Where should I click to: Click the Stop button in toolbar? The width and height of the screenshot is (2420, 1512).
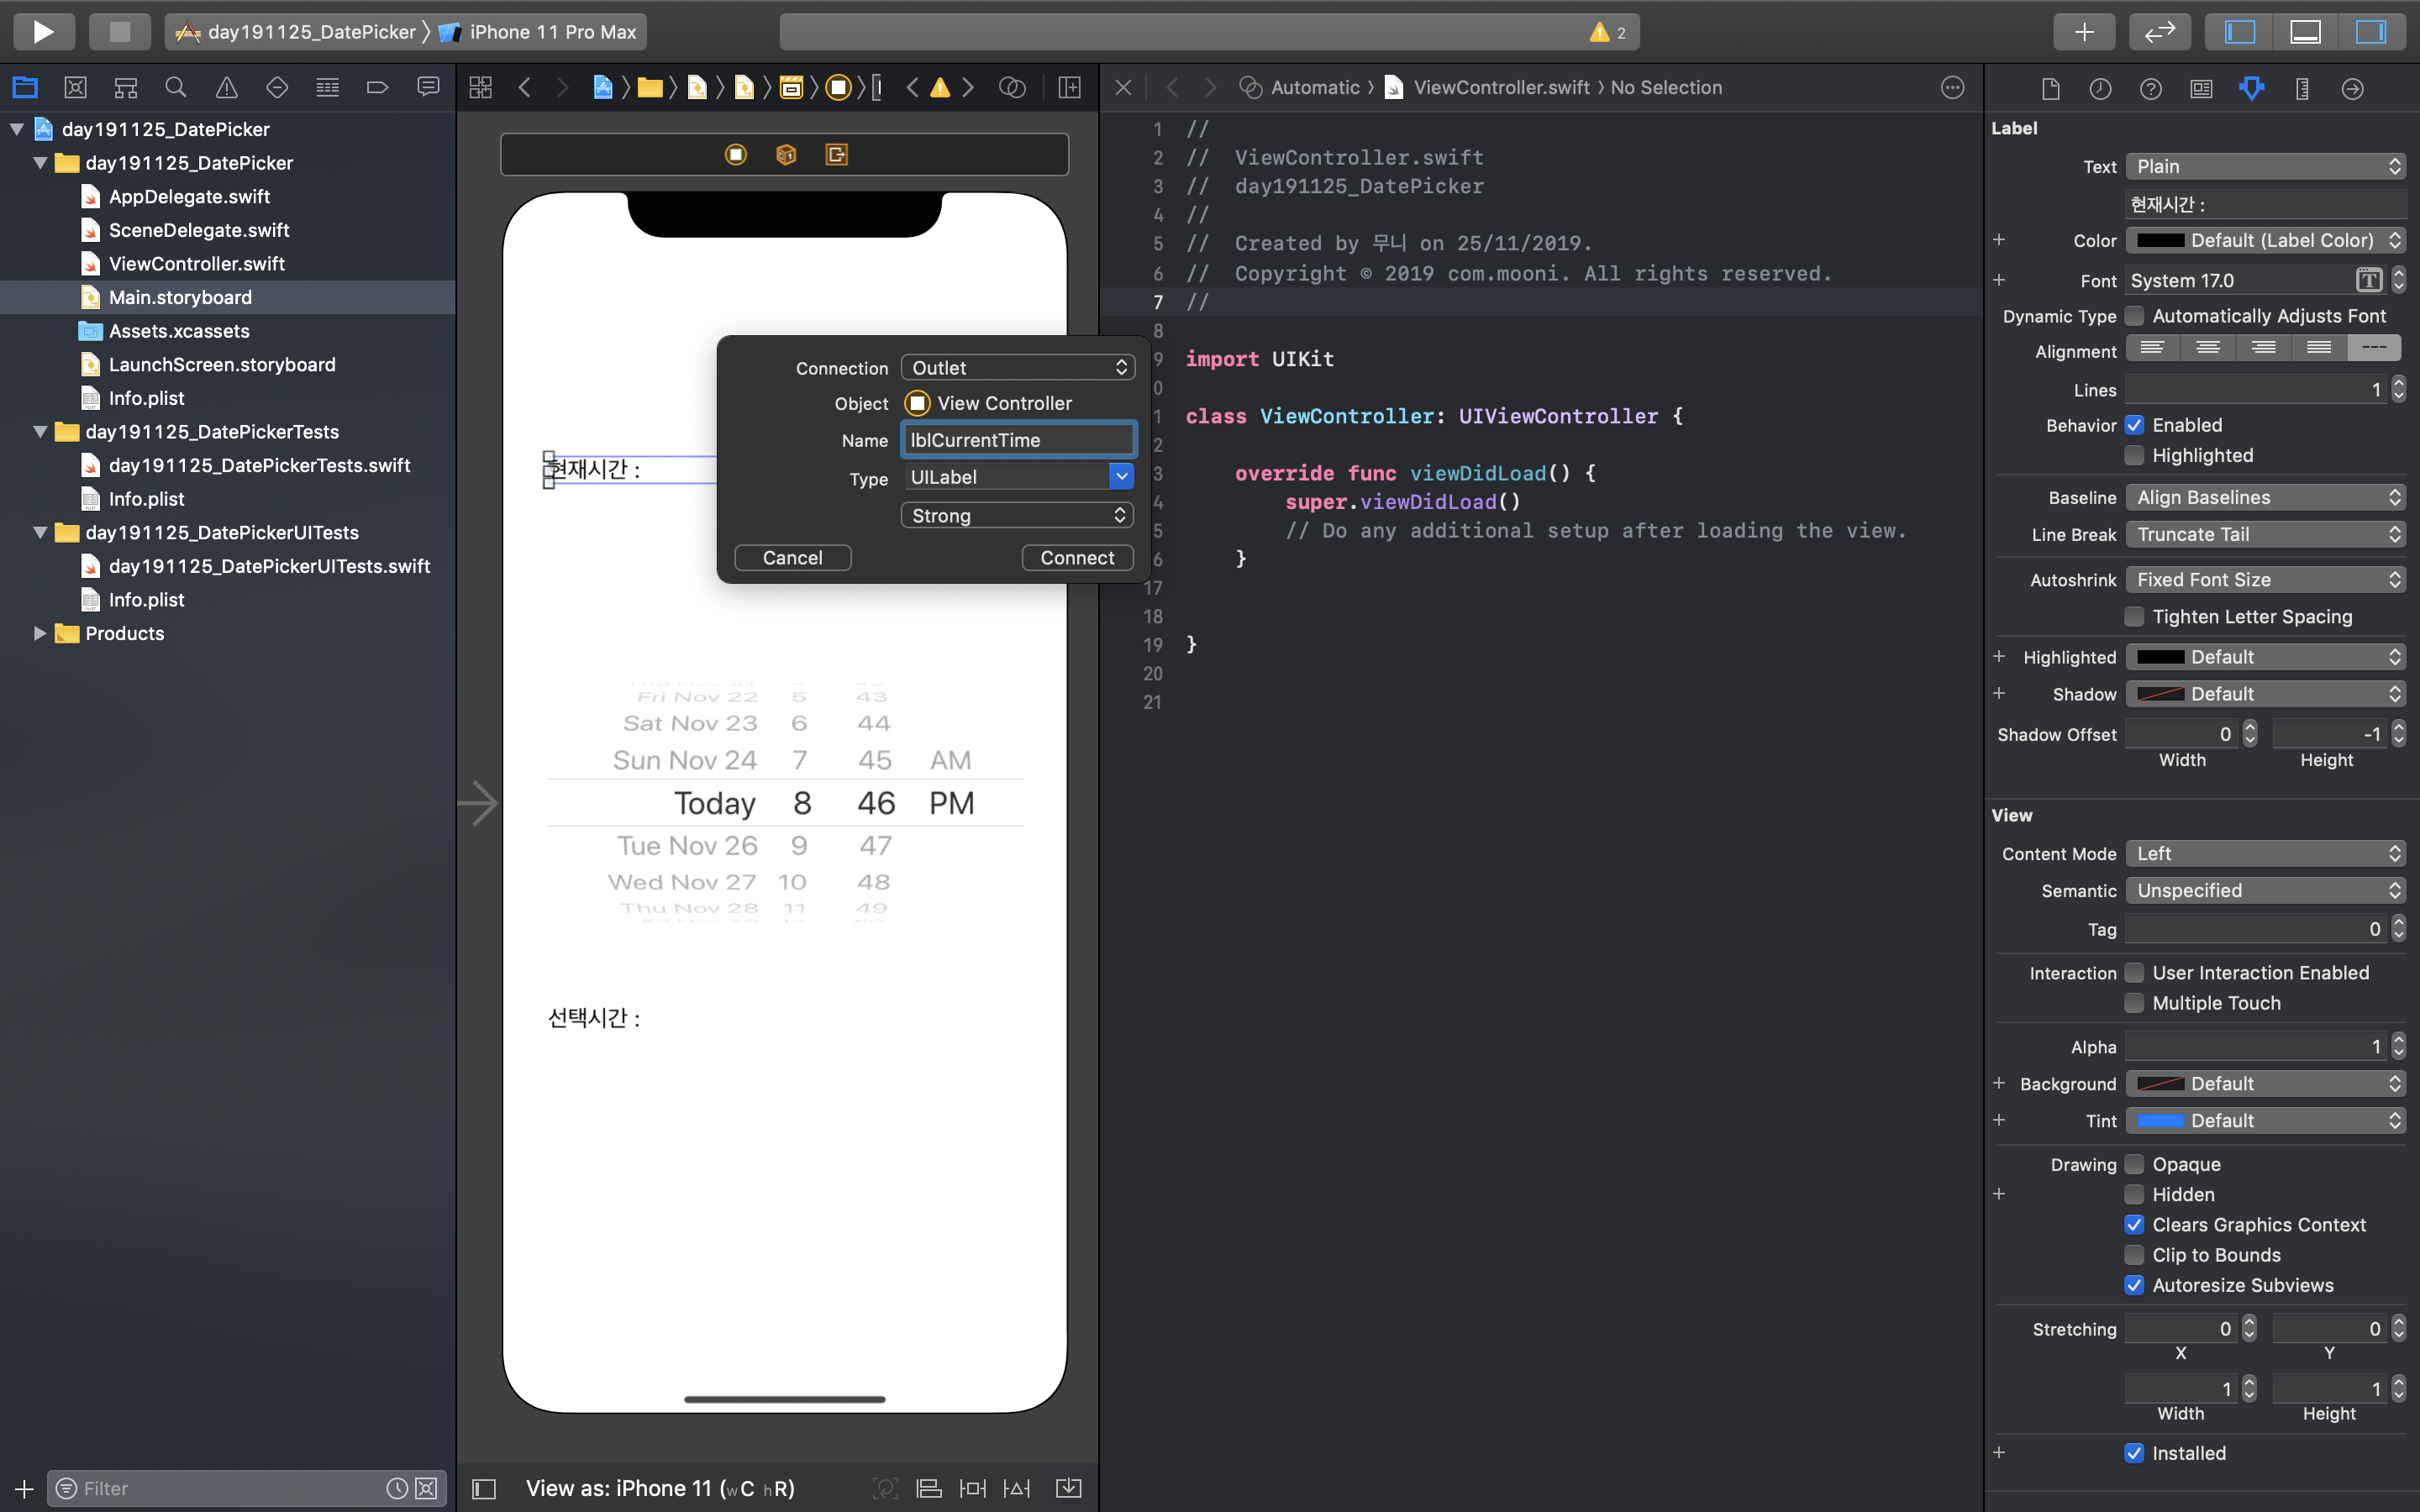(x=119, y=31)
